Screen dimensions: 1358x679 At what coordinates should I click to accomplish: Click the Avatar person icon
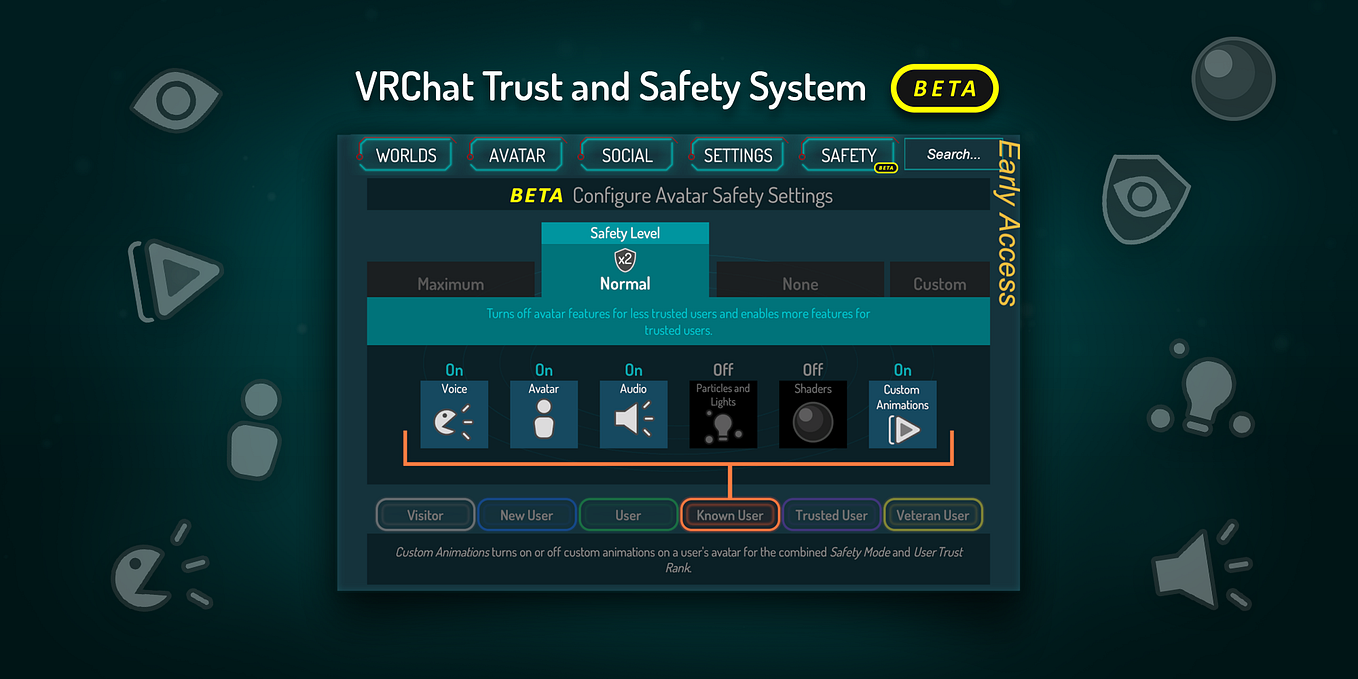543,421
